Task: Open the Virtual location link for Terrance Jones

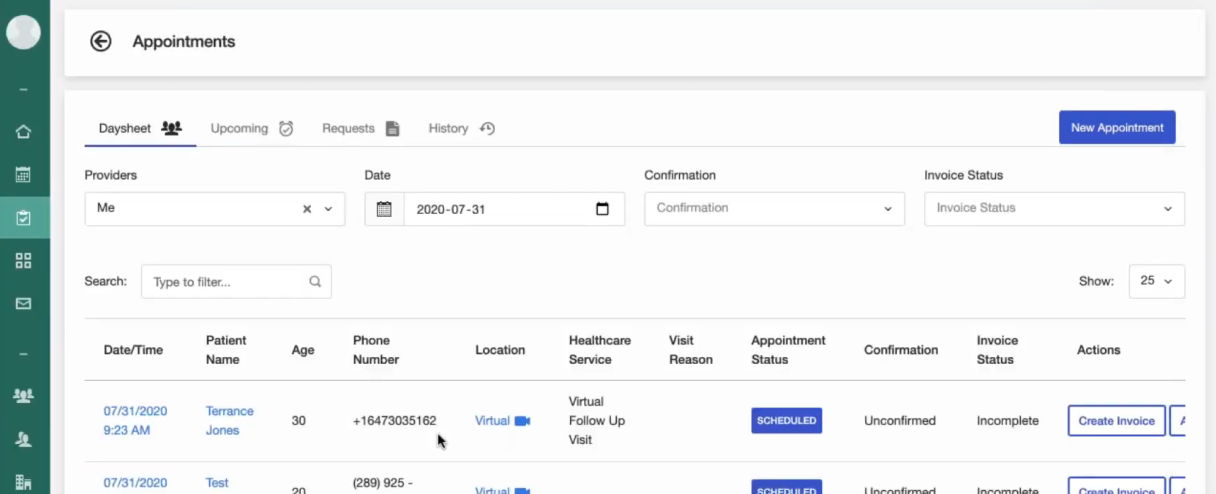Action: (492, 421)
